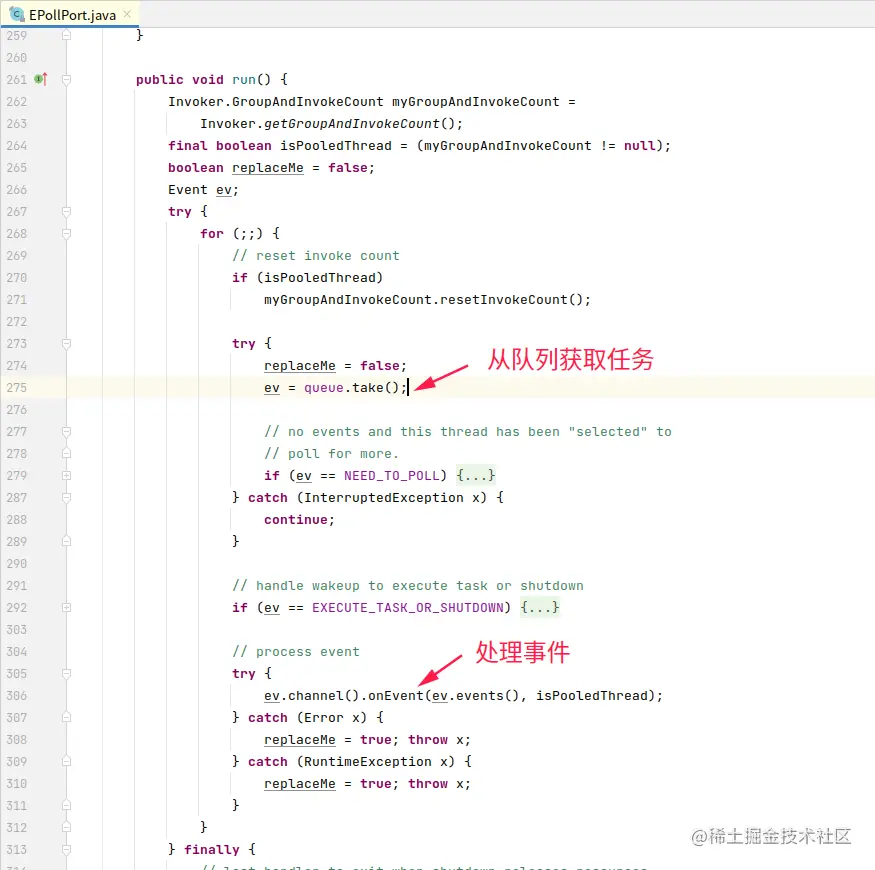The image size is (875, 870).
Task: Click the fold end marker at line 312
Action: click(66, 827)
